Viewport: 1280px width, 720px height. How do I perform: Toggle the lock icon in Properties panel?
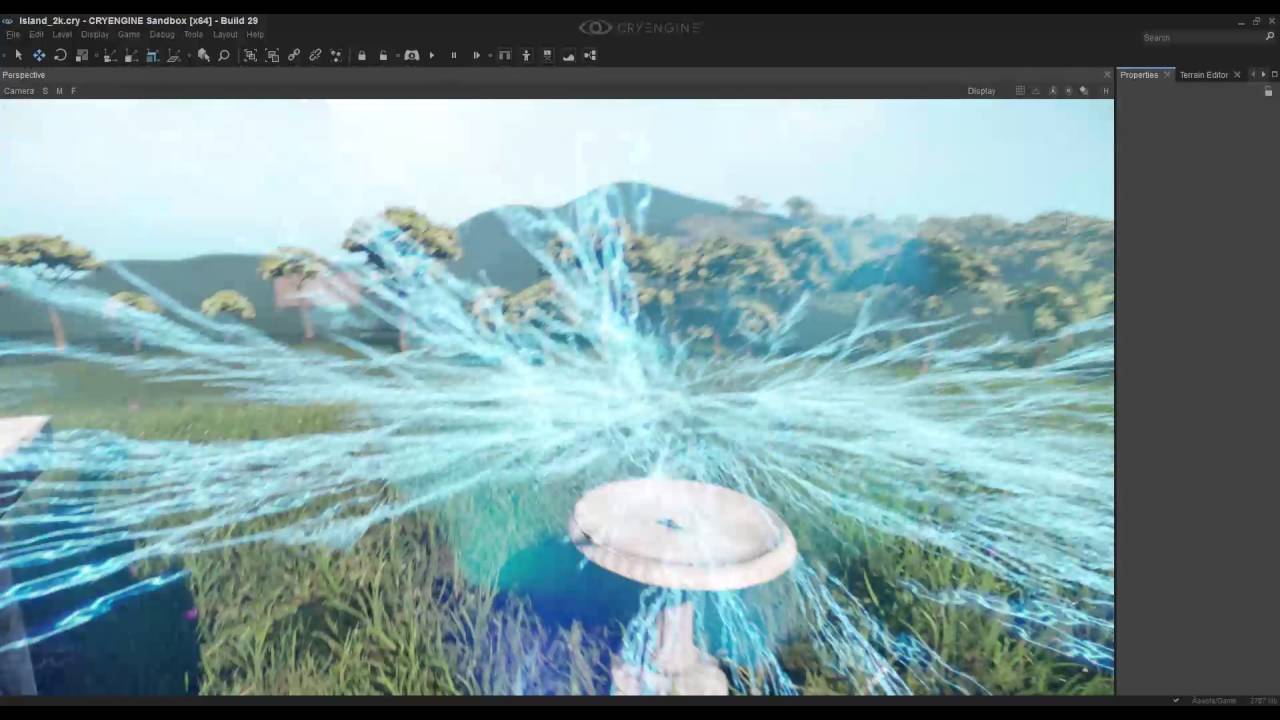tap(1268, 91)
